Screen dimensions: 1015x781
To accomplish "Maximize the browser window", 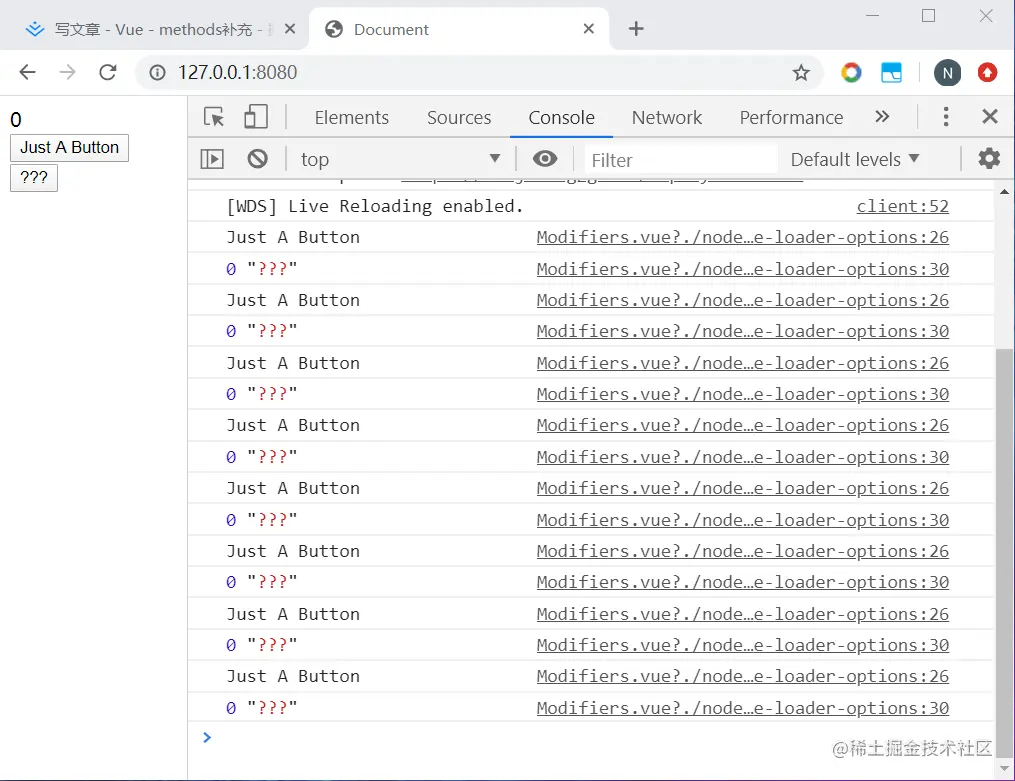I will pos(928,16).
